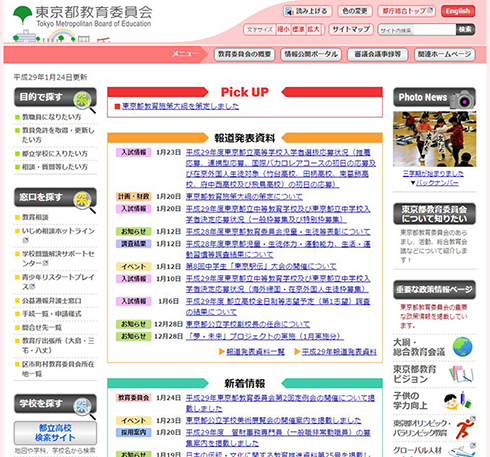The width and height of the screenshot is (490, 457).
Task: Click the camera icon on Photo News
Action: (x=462, y=99)
